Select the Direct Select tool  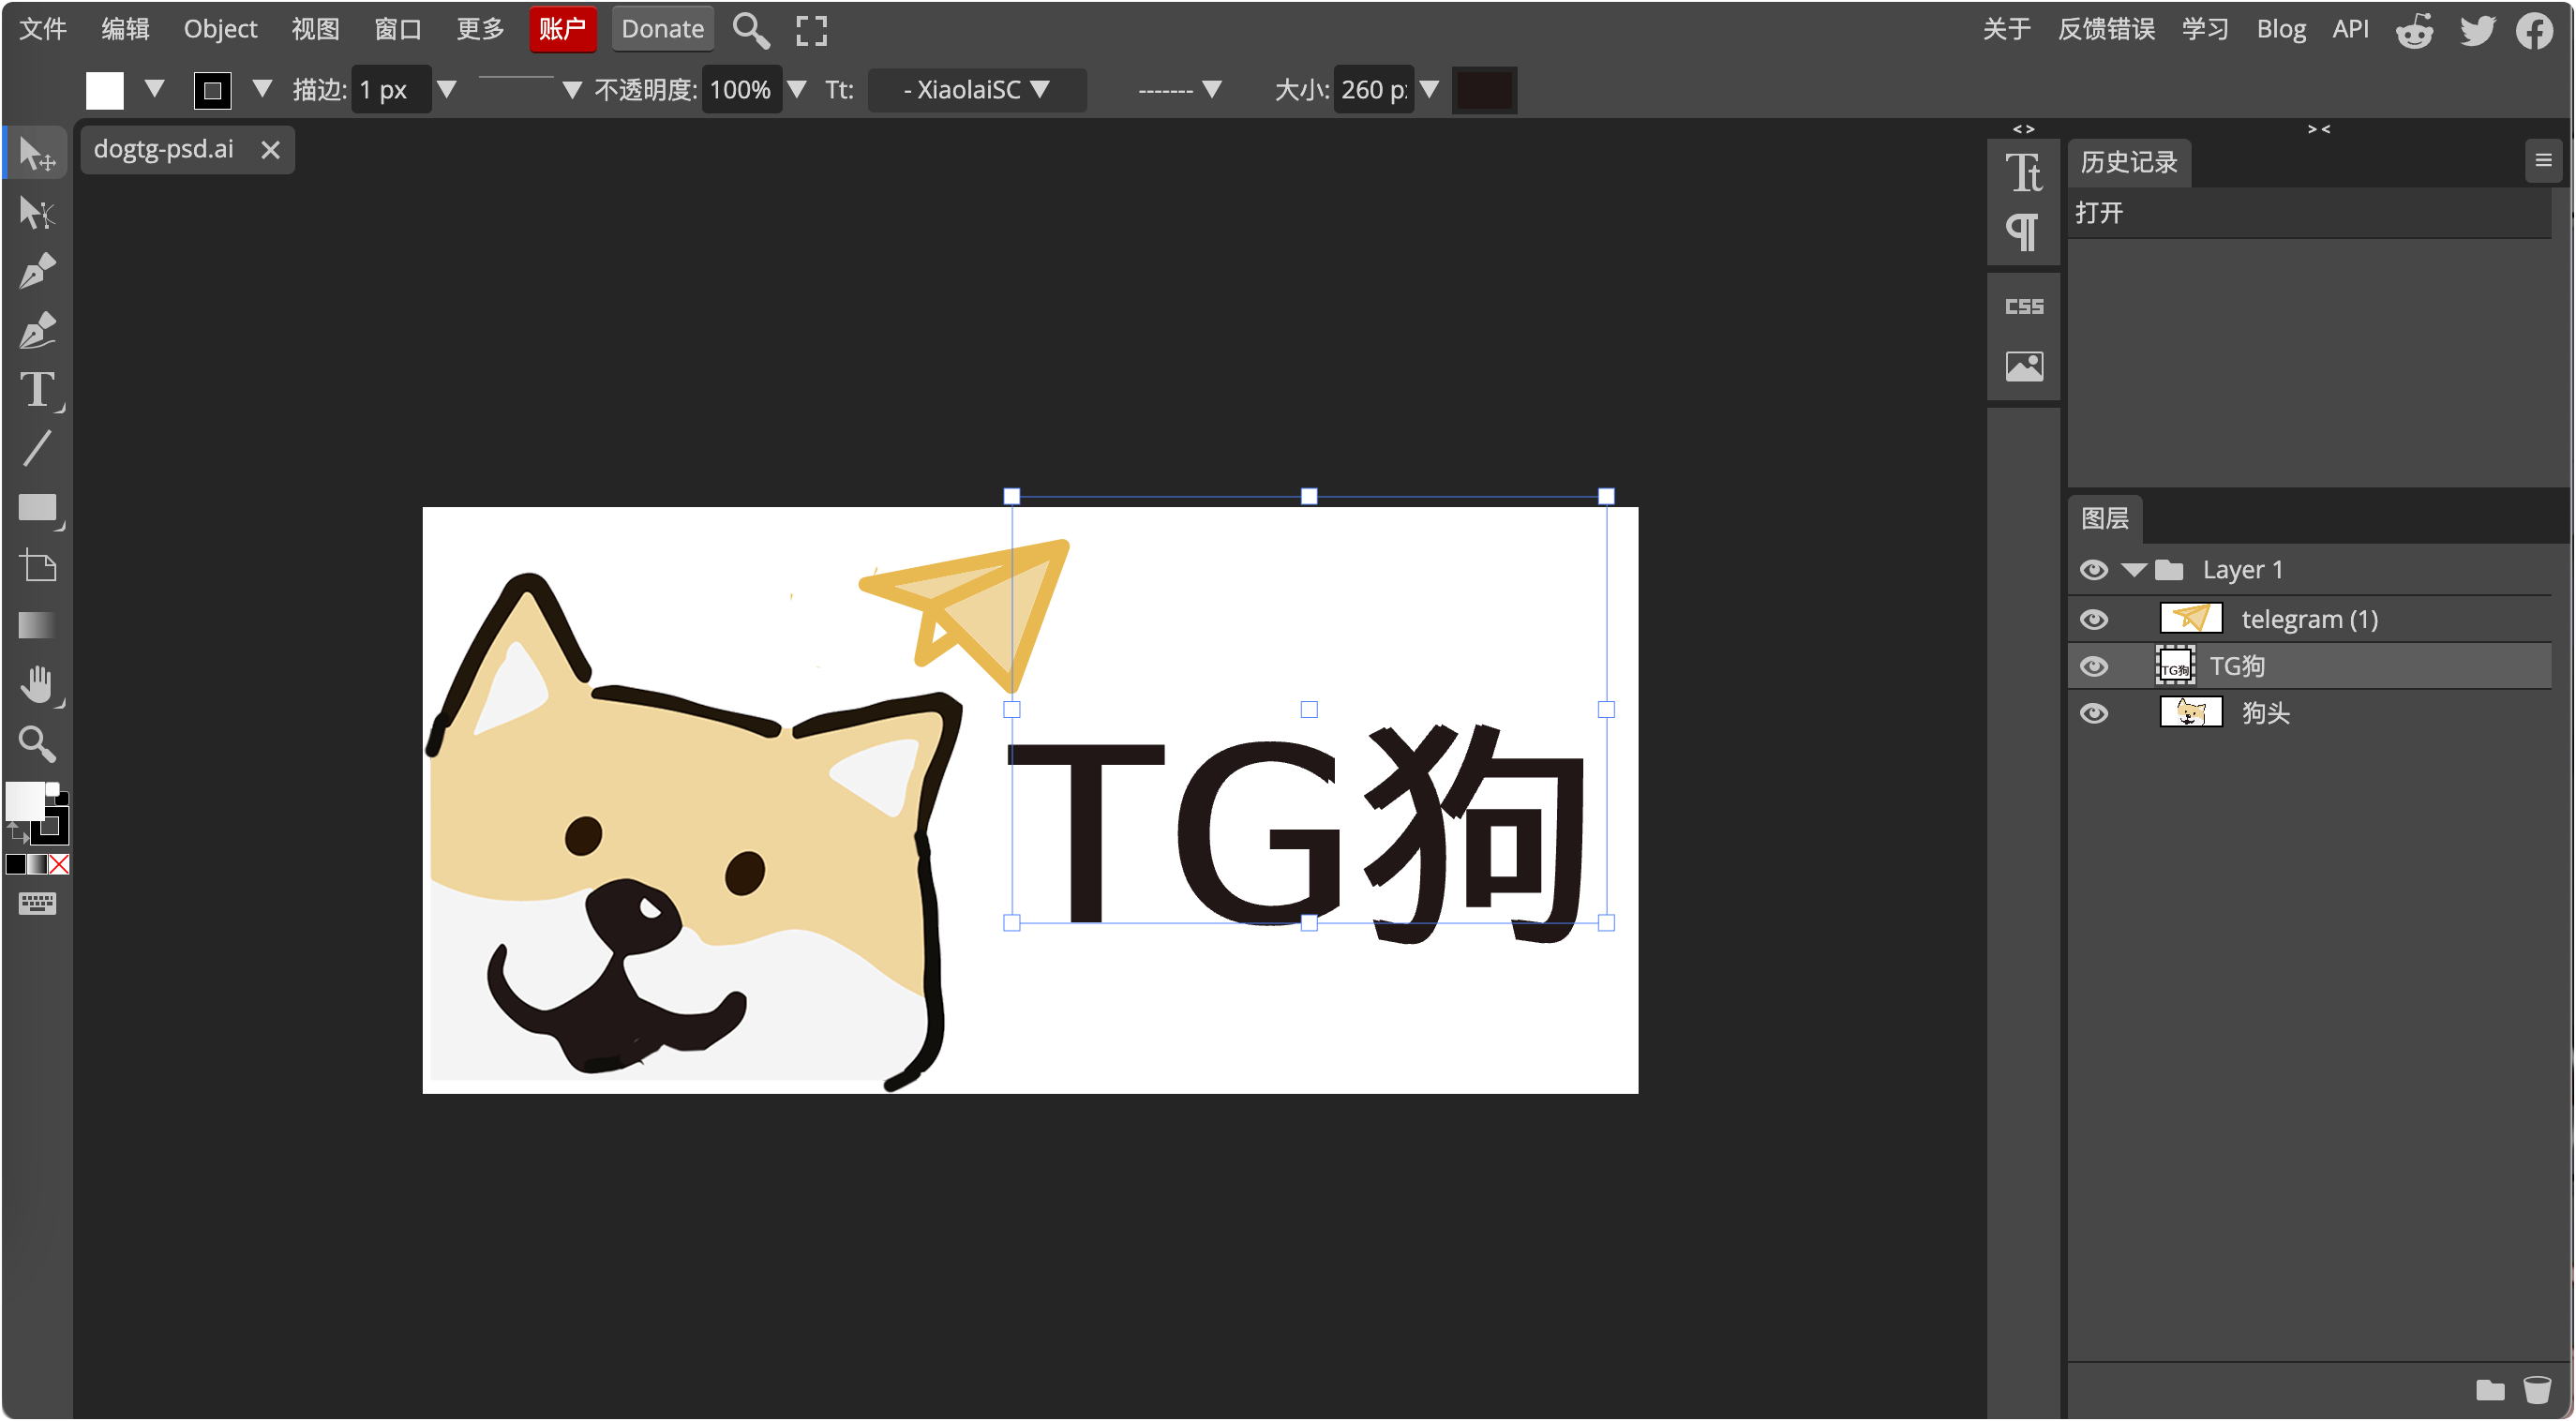[37, 213]
